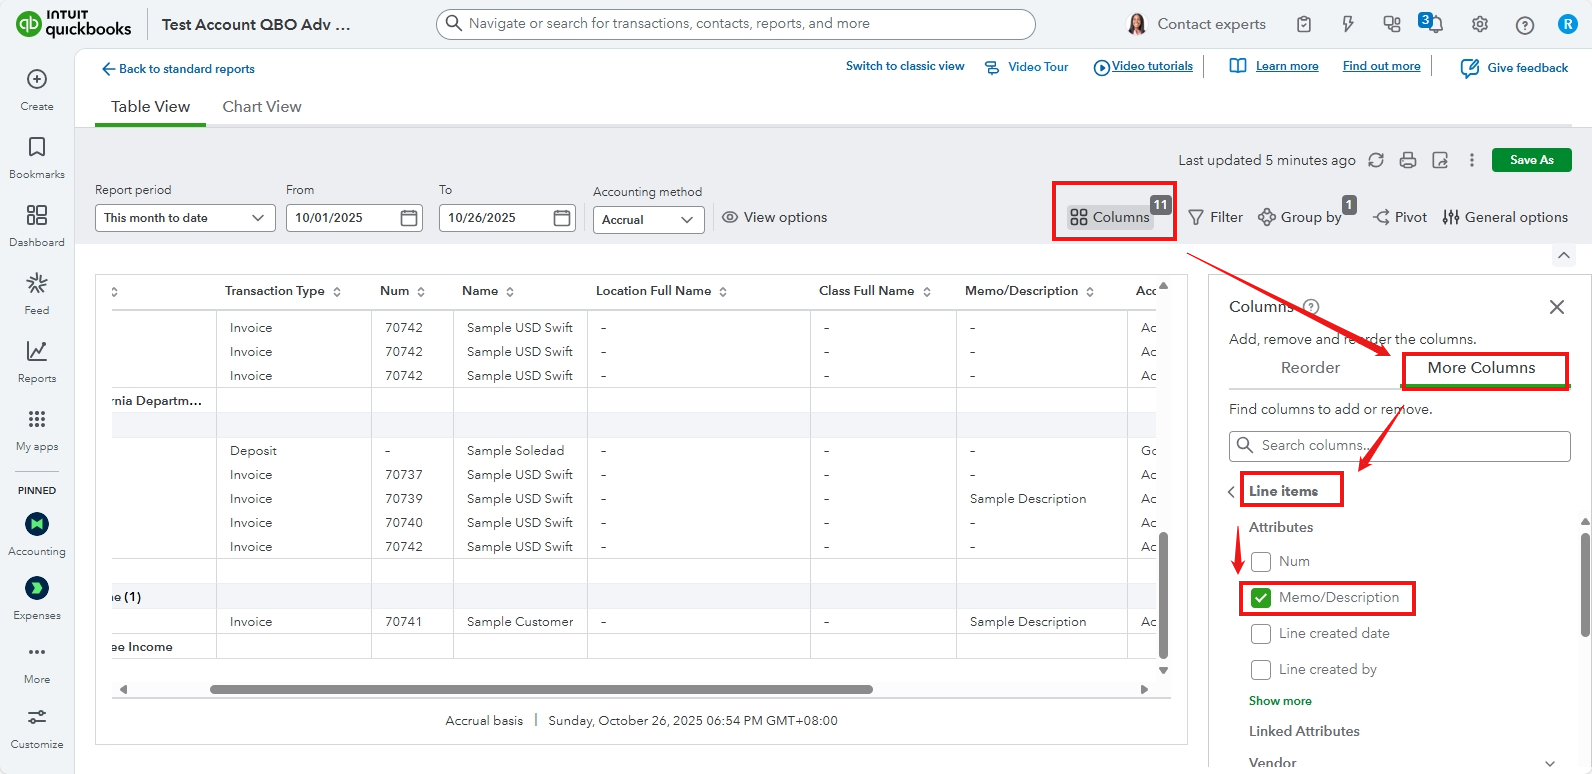Check the Num column checkbox
Viewport: 1592px width, 774px height.
point(1261,562)
